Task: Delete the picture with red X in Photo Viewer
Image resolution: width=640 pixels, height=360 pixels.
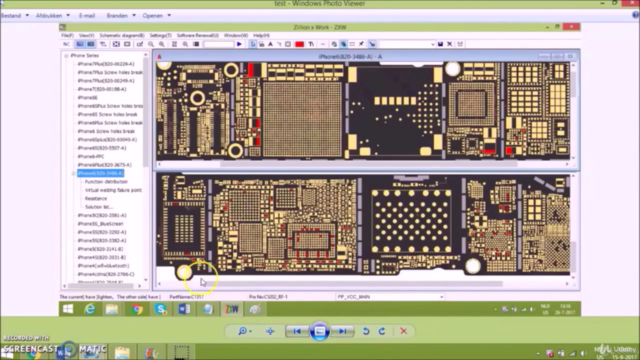Action: click(403, 331)
